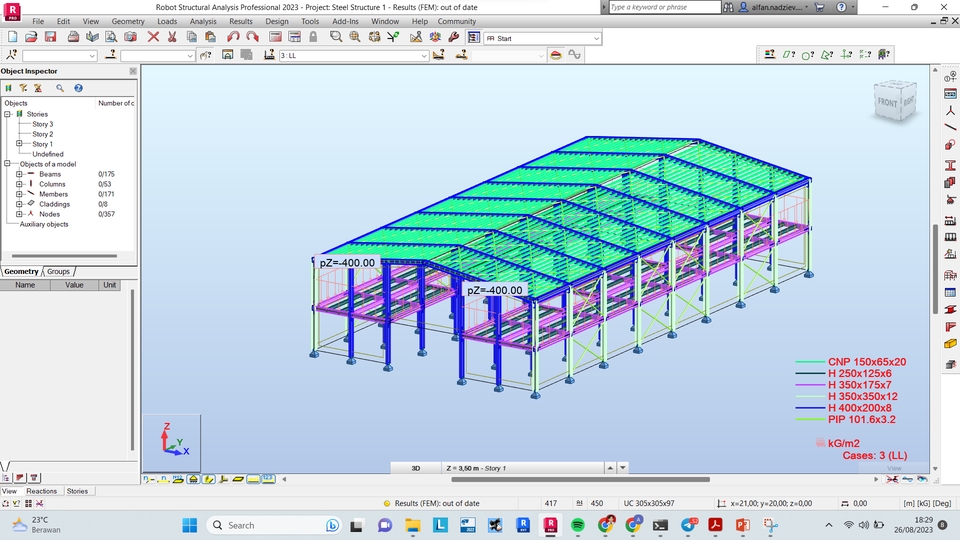Open the node selection dropdown
The width and height of the screenshot is (960, 540).
coord(92,56)
